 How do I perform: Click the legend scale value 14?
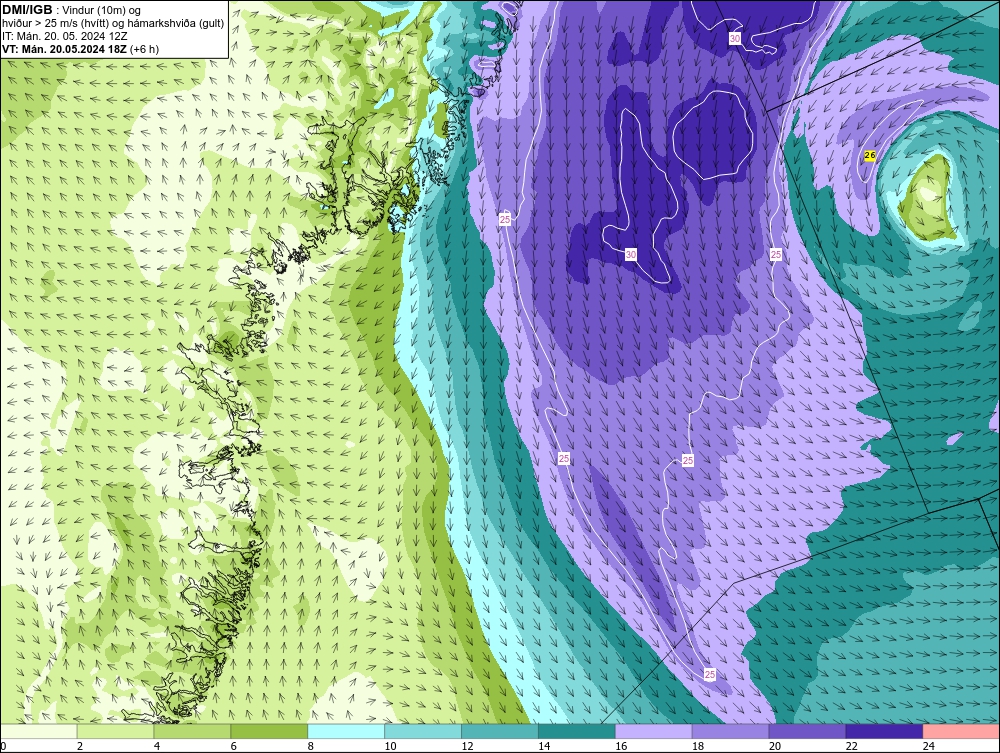pos(544,746)
